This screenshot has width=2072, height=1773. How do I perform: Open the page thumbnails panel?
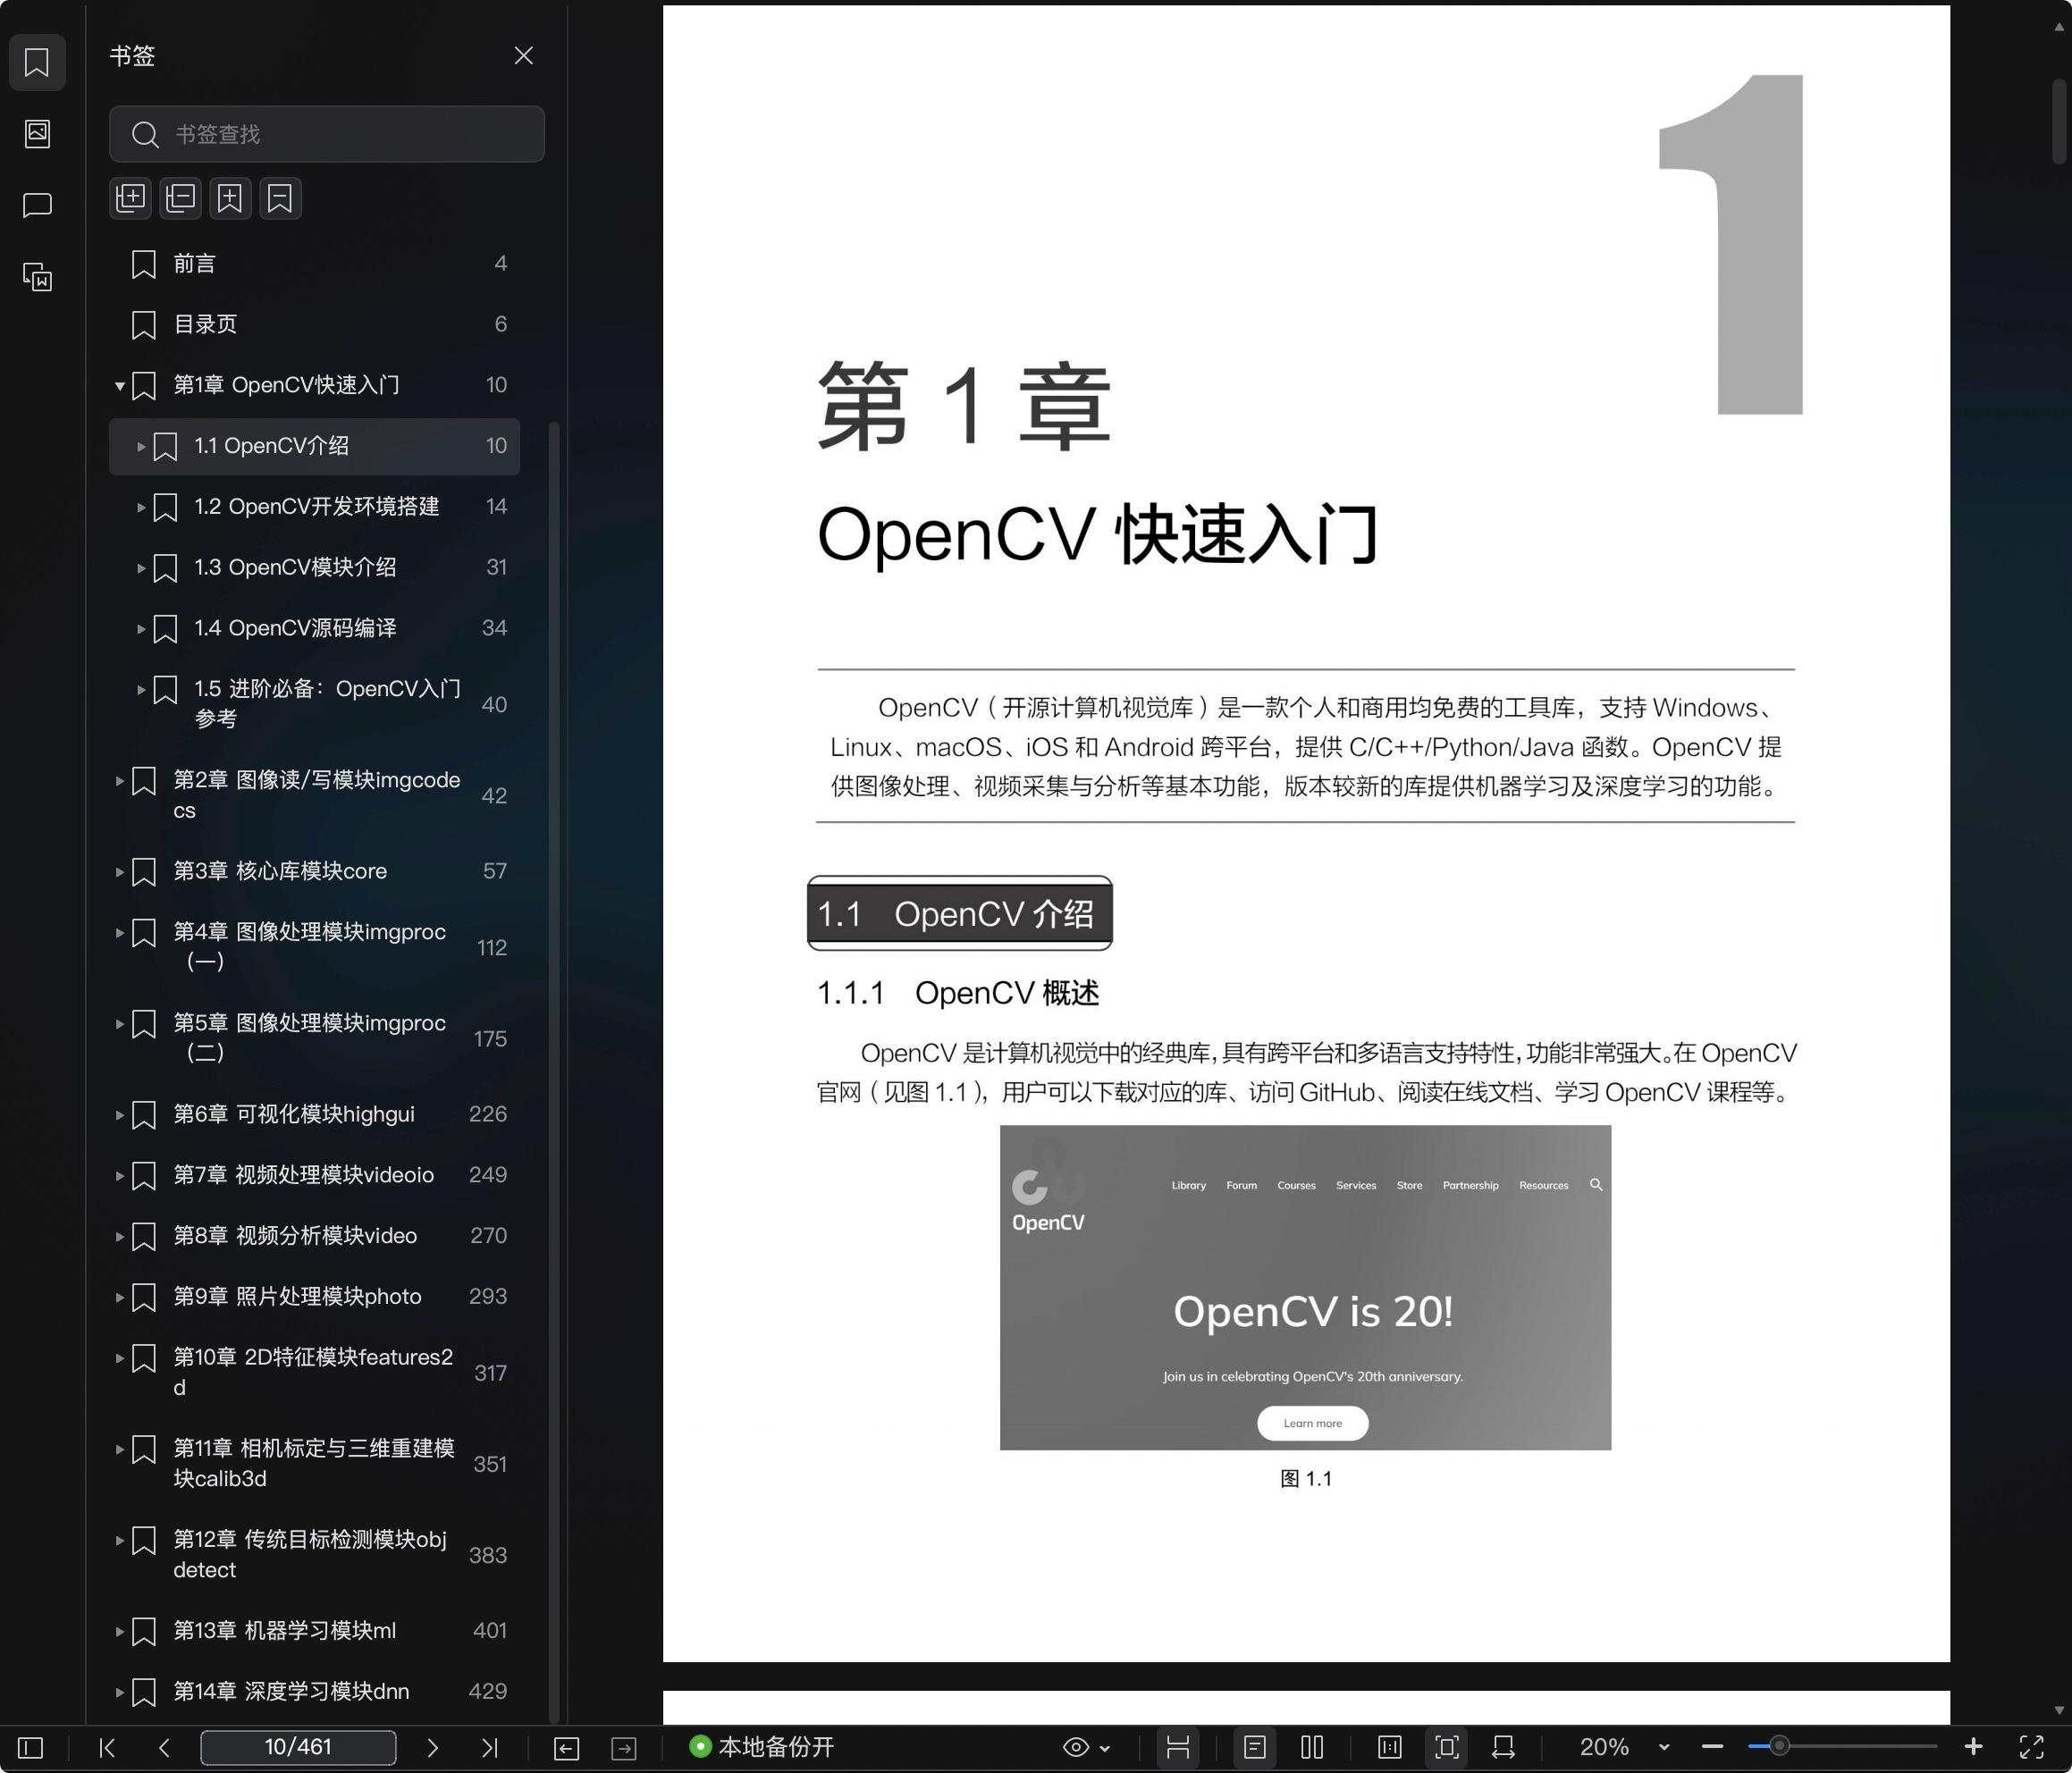[x=37, y=133]
